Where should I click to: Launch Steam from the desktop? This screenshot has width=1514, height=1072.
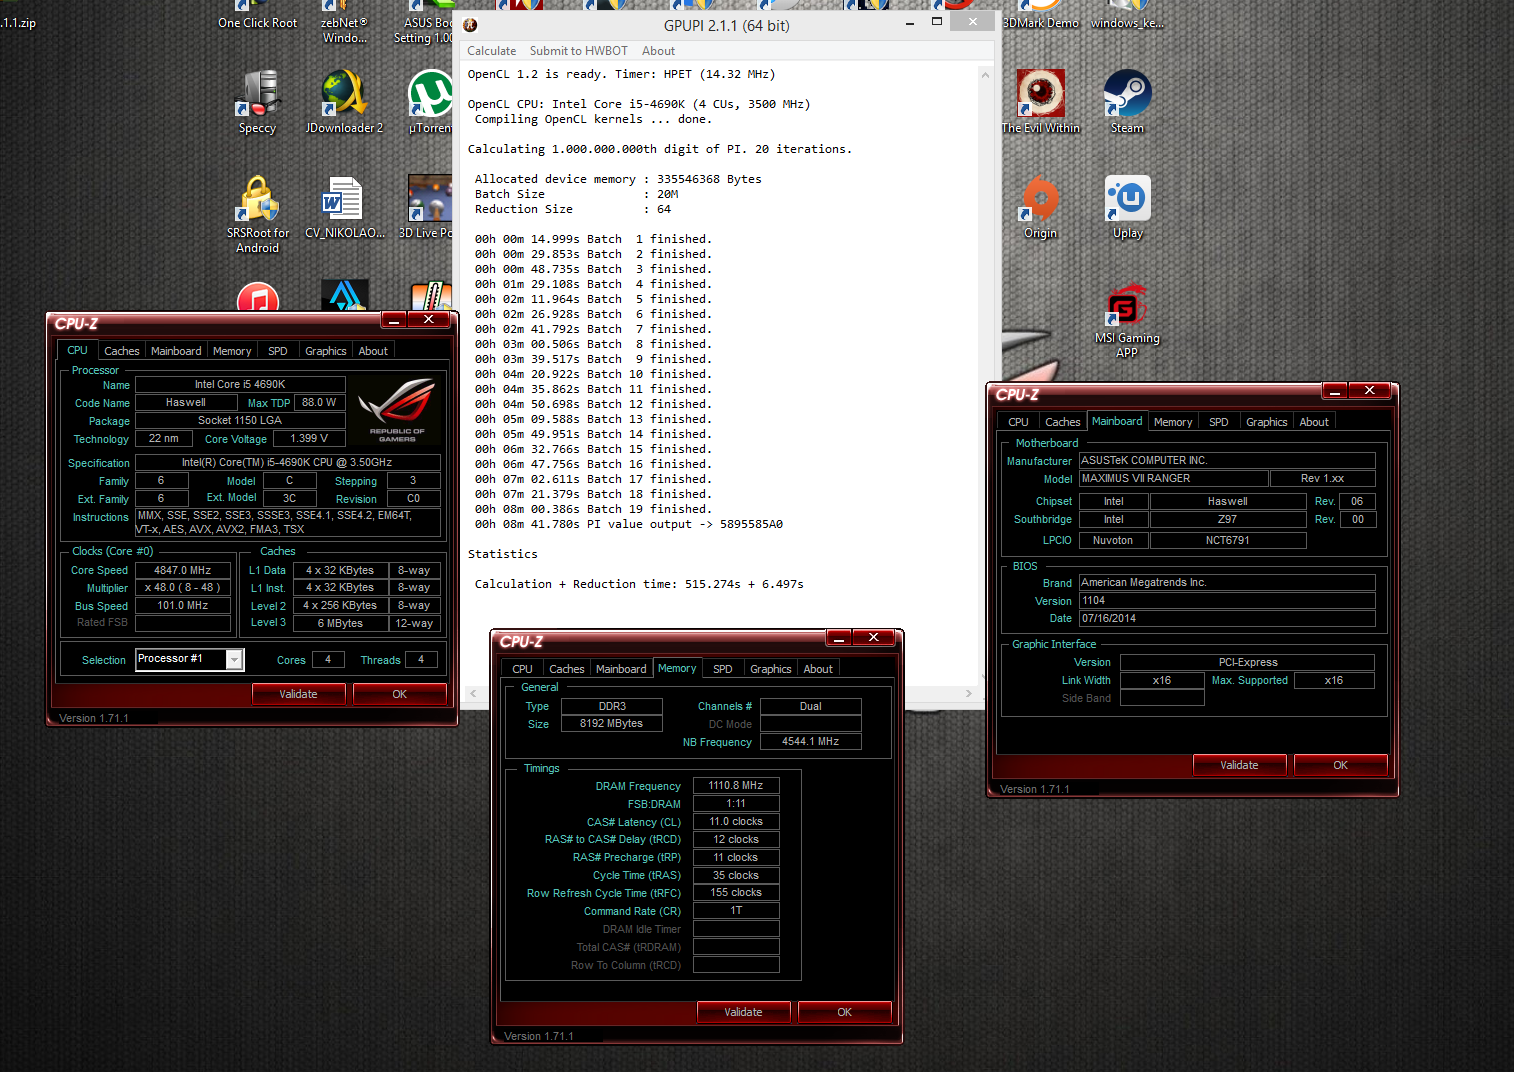1127,102
